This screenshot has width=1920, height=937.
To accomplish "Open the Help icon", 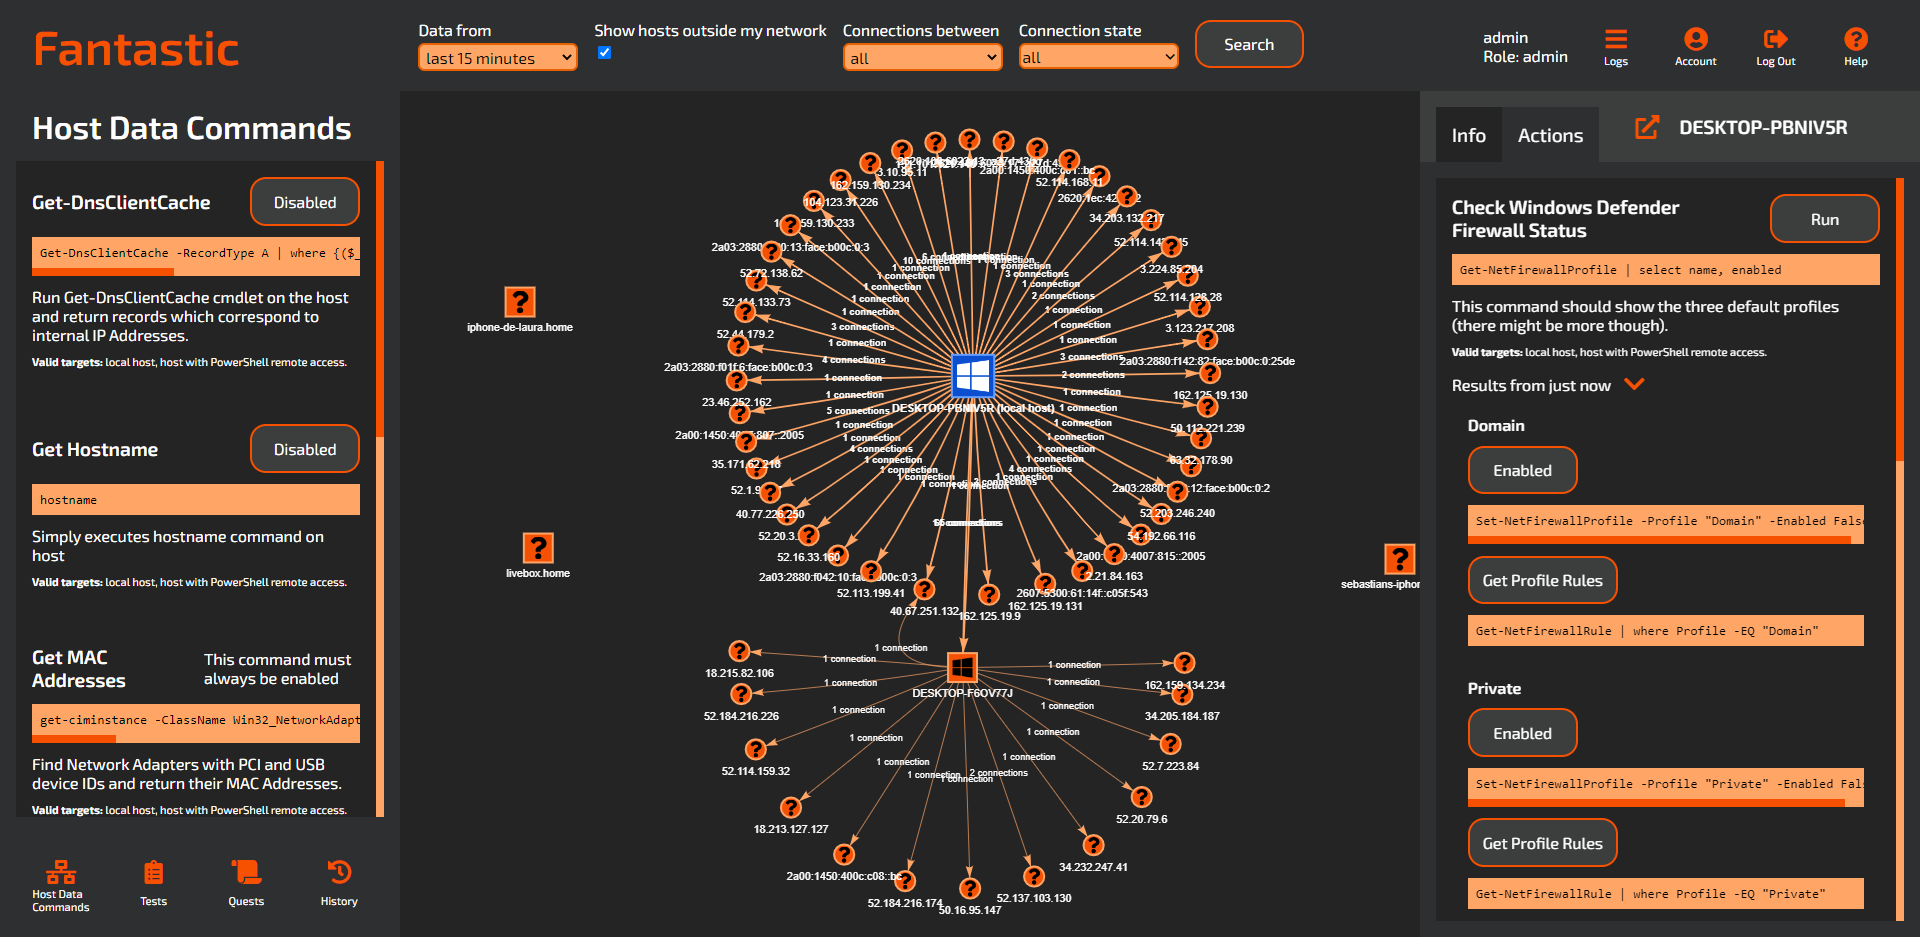I will (x=1855, y=47).
